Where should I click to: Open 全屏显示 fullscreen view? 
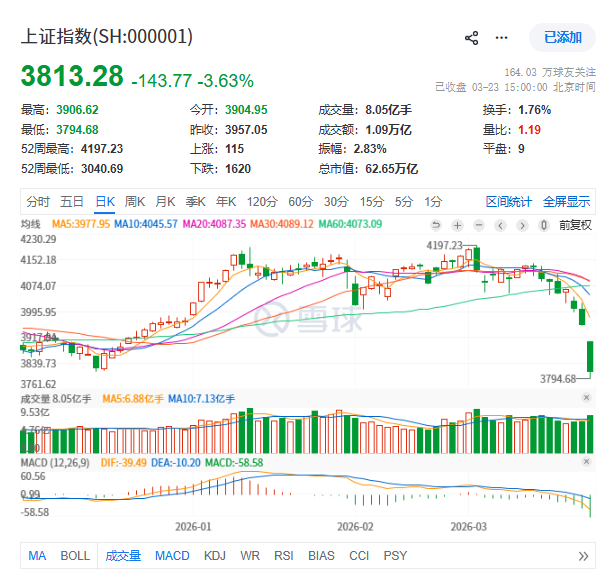click(566, 202)
